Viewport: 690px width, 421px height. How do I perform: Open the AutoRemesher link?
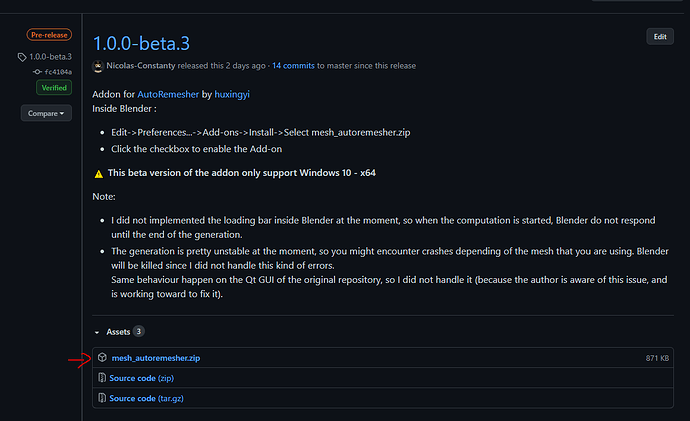coord(168,94)
